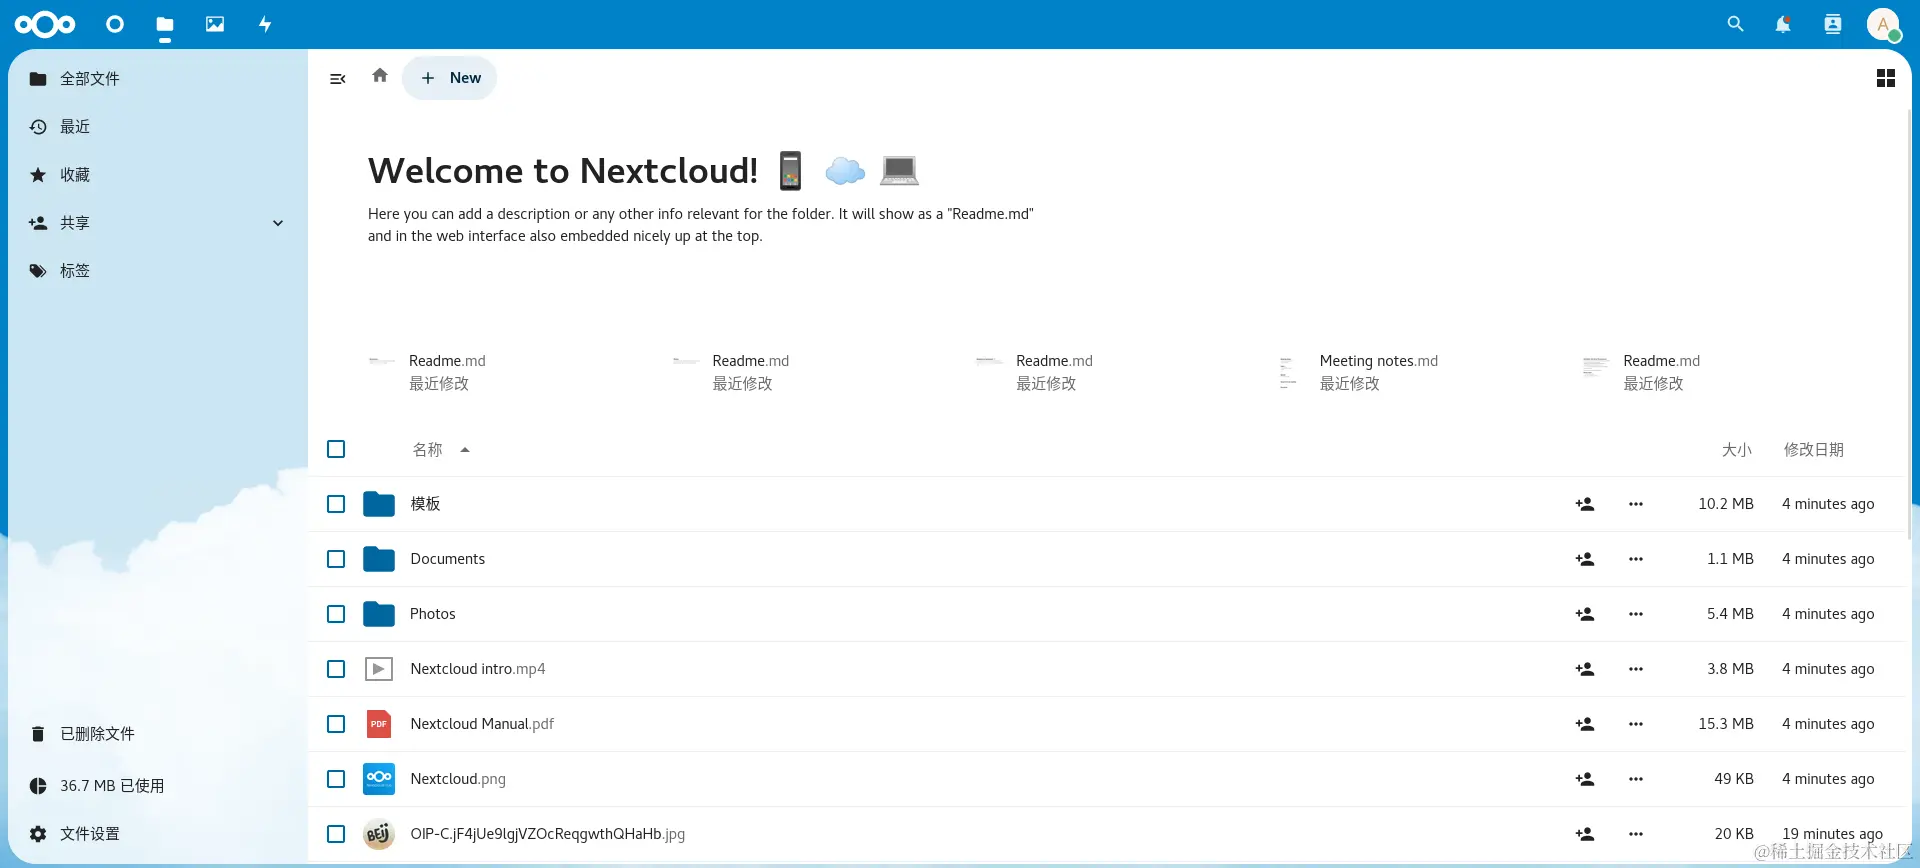Show notifications bell
This screenshot has height=868, width=1920.
(x=1783, y=24)
